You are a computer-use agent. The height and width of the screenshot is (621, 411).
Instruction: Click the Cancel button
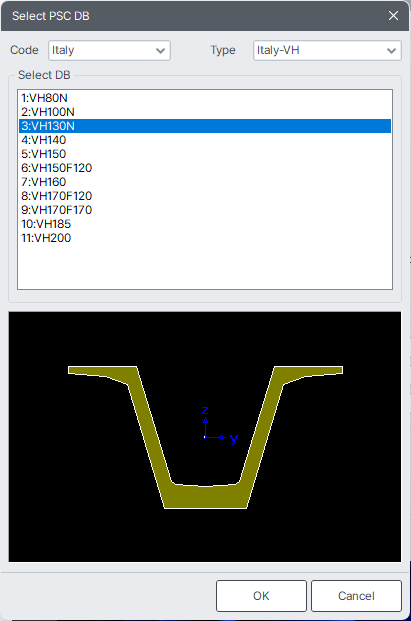tap(356, 596)
